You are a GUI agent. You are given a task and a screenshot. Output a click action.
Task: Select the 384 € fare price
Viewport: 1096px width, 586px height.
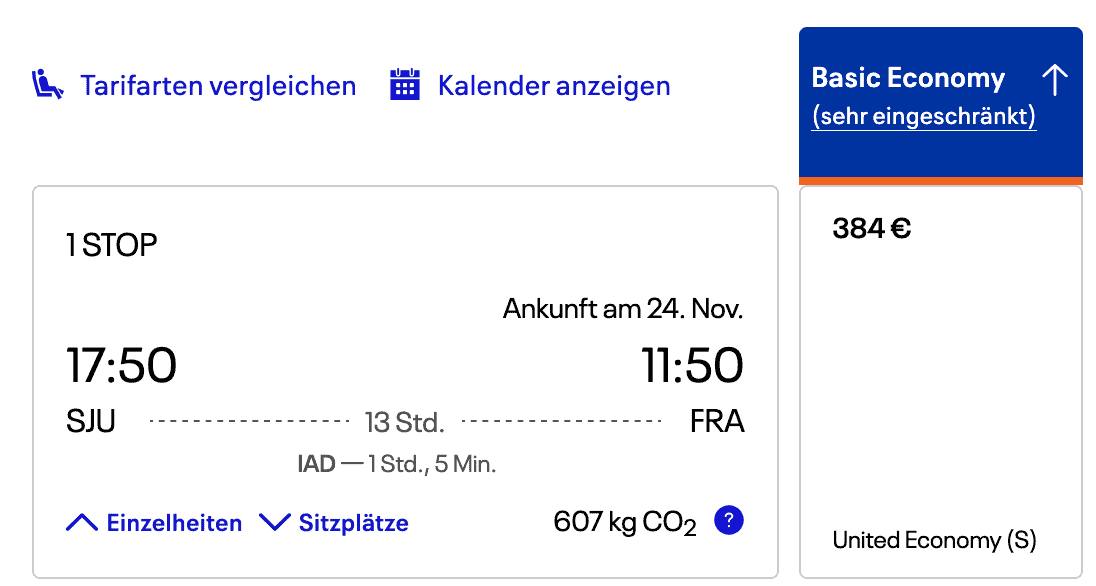coord(871,229)
